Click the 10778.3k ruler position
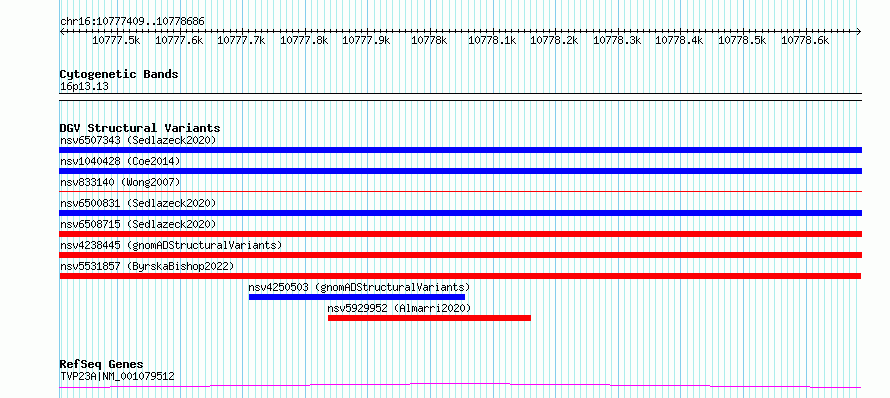Viewport: 890px width, 398px height. pos(617,40)
